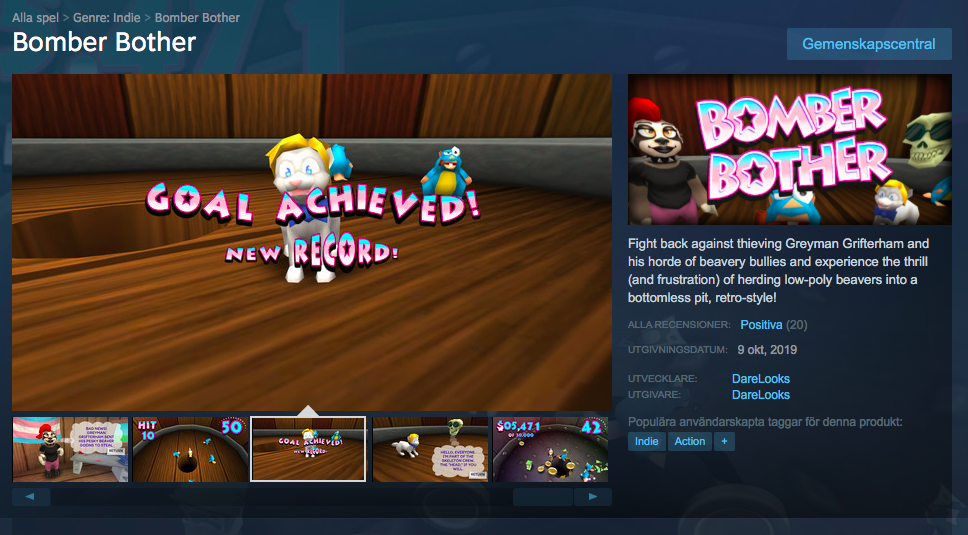Open the 'Alla spel' breadcrumb link
Image resolution: width=968 pixels, height=535 pixels.
point(35,18)
